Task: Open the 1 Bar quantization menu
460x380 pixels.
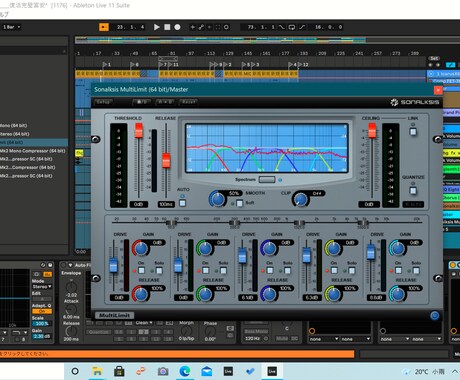Action: coord(12,27)
